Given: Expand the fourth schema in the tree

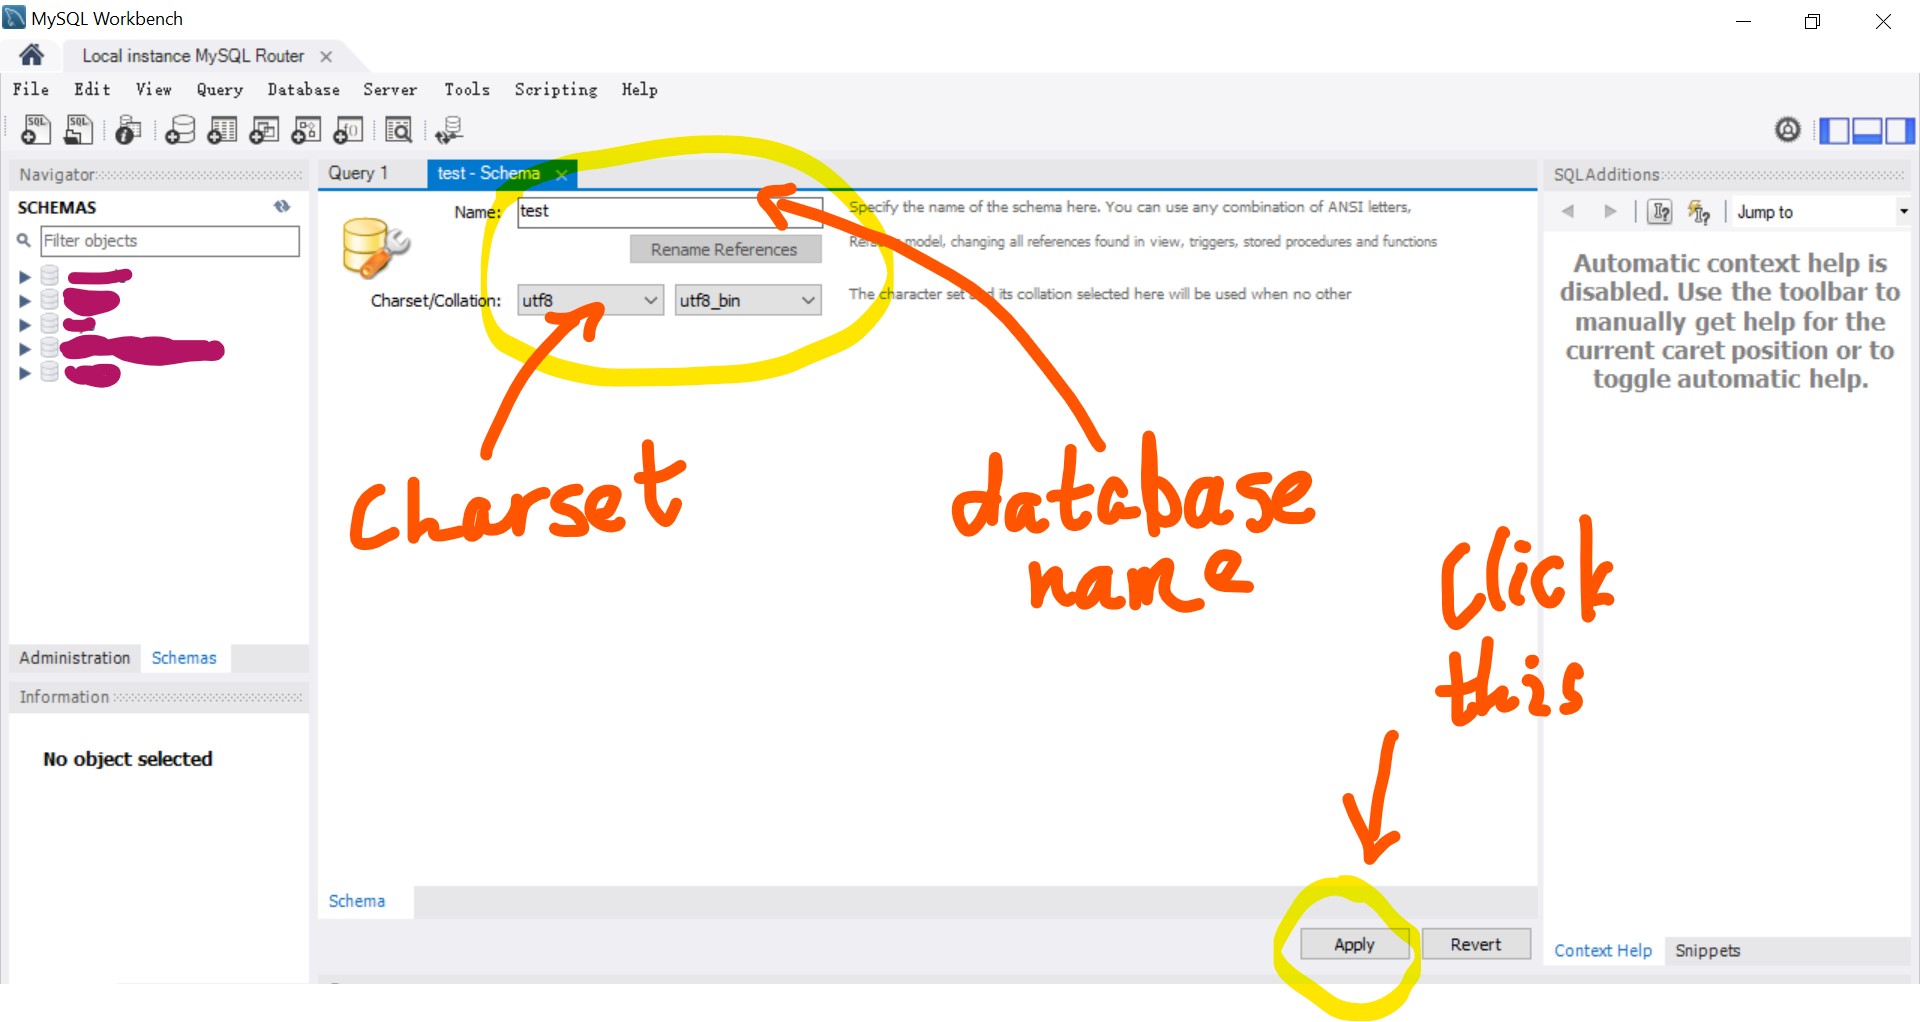Looking at the screenshot, I should pos(25,348).
